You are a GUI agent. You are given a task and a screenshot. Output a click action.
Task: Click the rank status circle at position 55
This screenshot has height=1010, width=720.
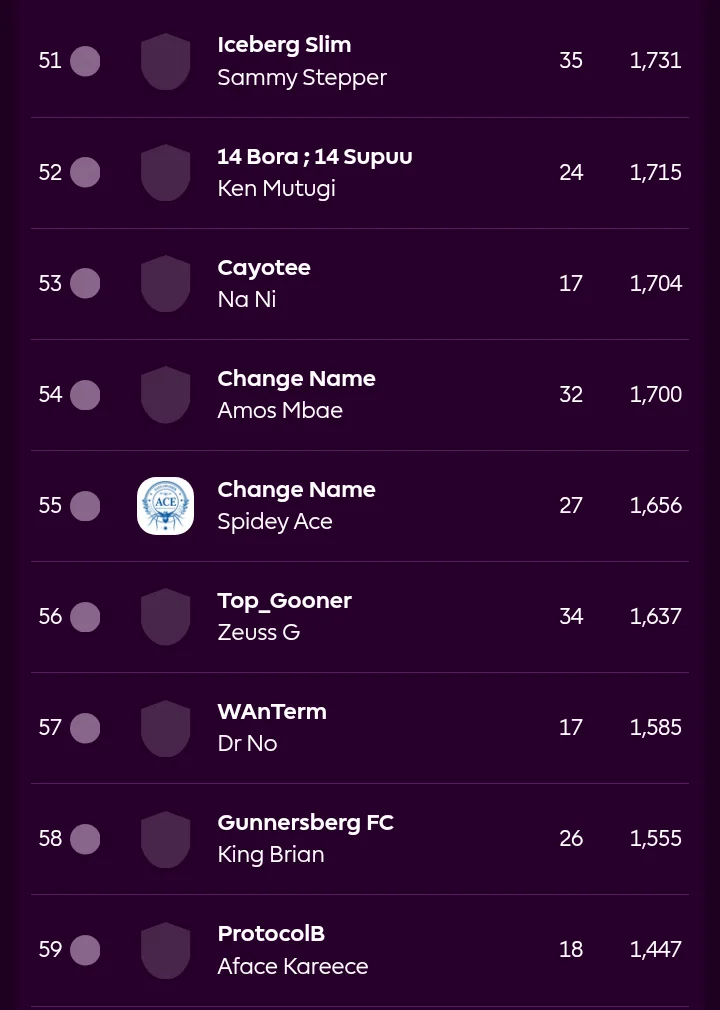tap(85, 506)
